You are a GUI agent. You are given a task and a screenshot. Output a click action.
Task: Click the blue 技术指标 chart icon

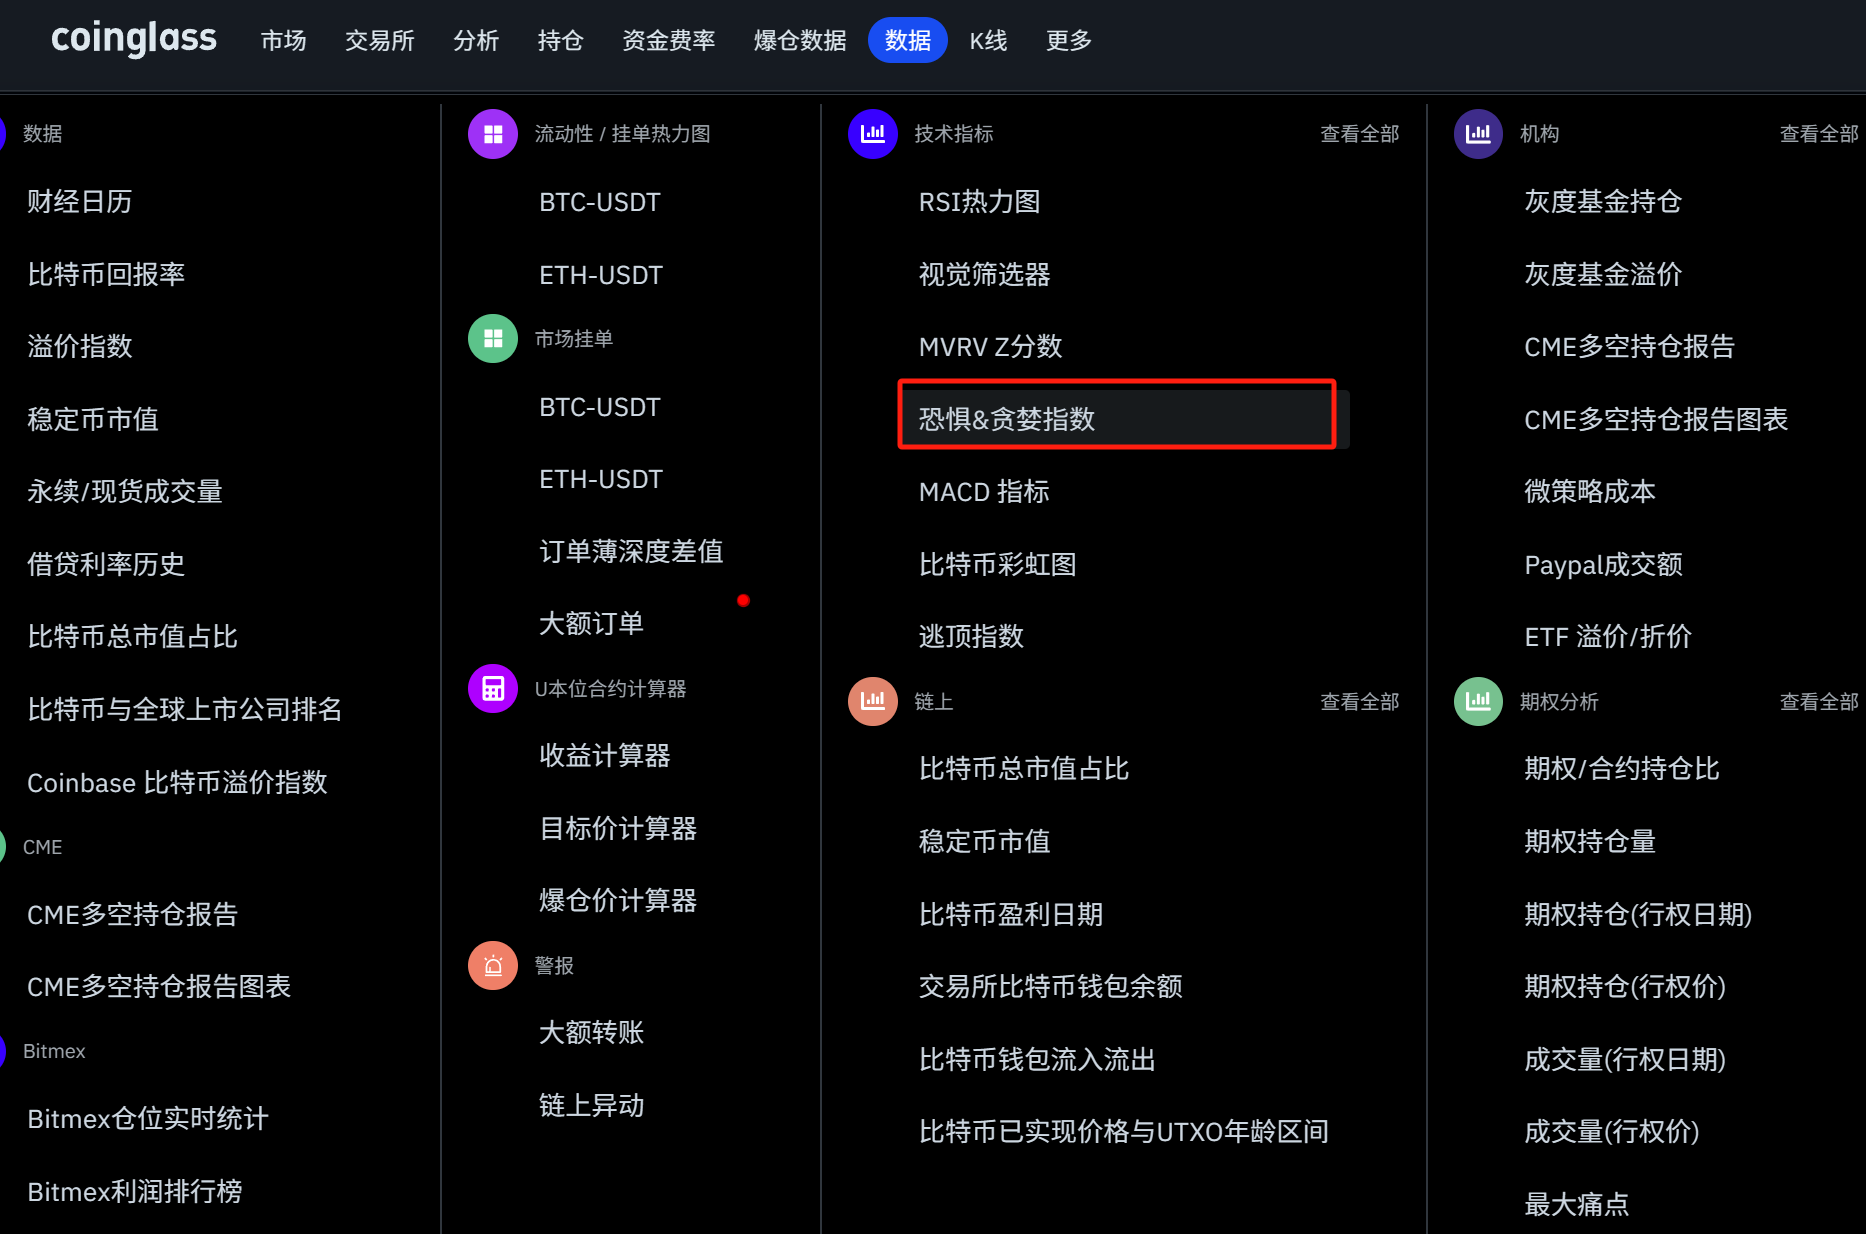coord(873,134)
